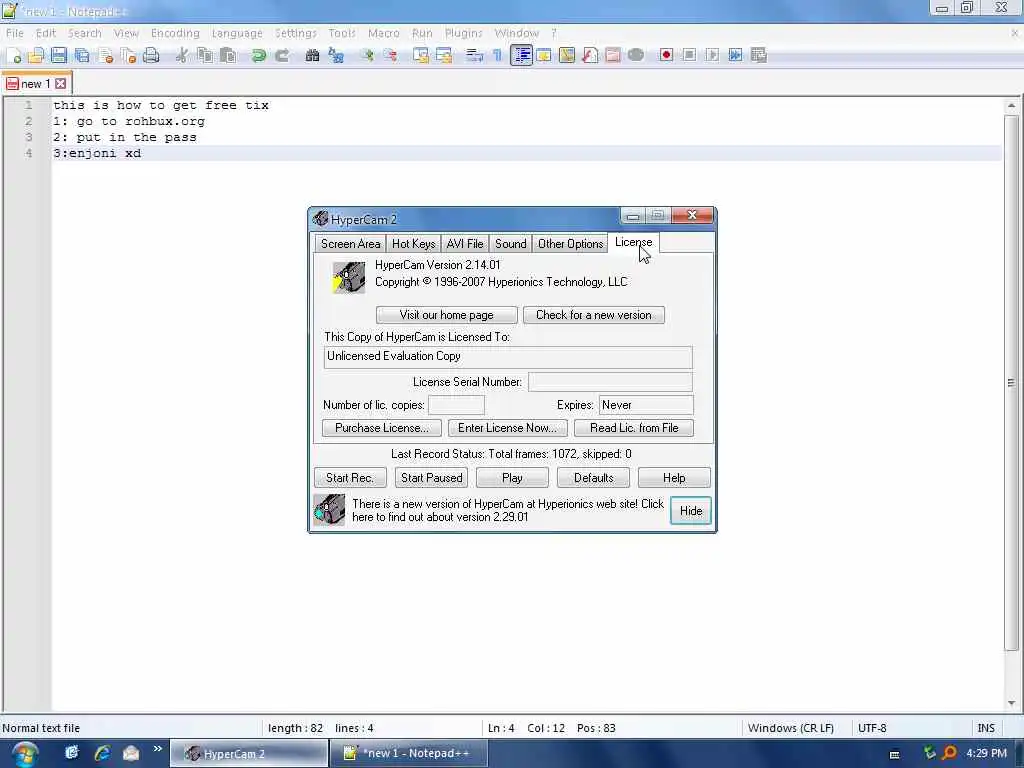Click the Defaults button
Screen dimensions: 1024x768
point(594,477)
